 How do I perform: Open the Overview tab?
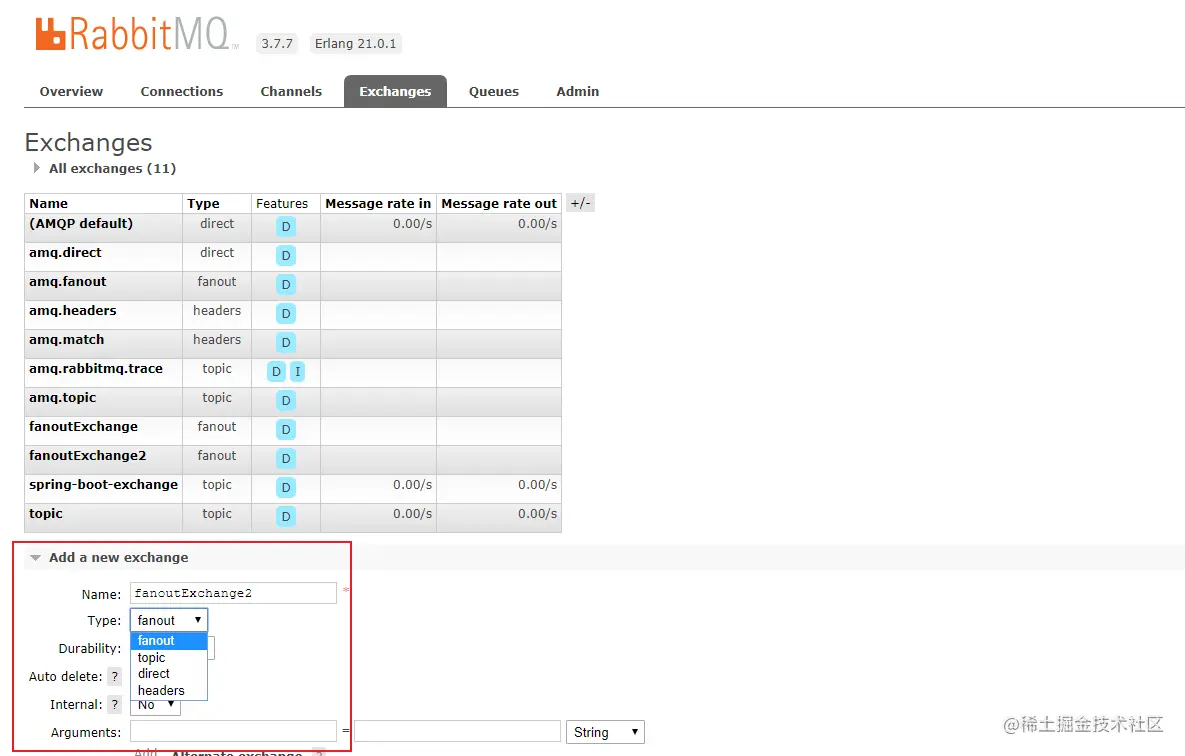[71, 91]
